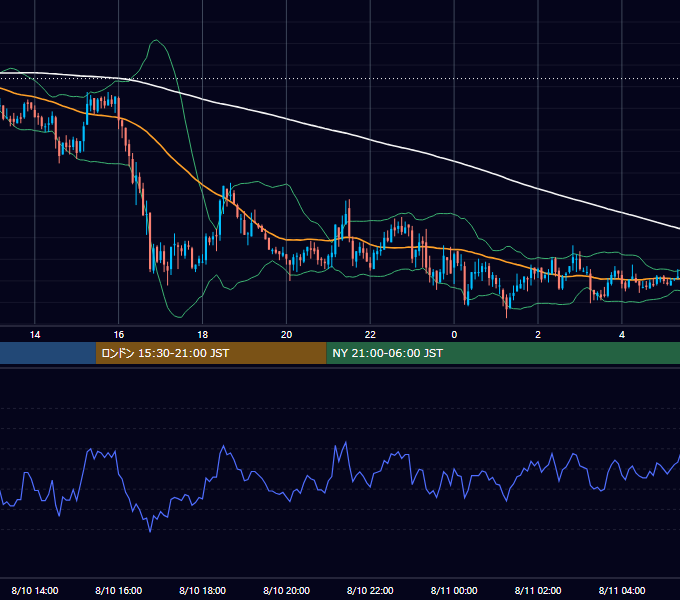Click hour label 4 on price chart axis
The height and width of the screenshot is (600, 680).
(x=622, y=335)
